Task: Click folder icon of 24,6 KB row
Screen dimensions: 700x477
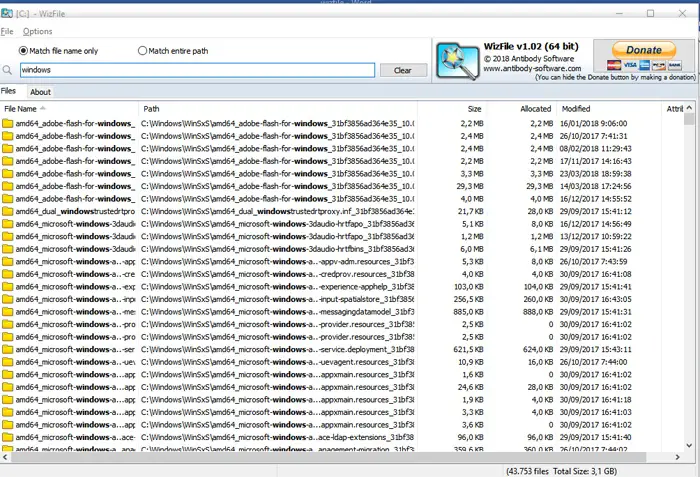Action: 8,387
